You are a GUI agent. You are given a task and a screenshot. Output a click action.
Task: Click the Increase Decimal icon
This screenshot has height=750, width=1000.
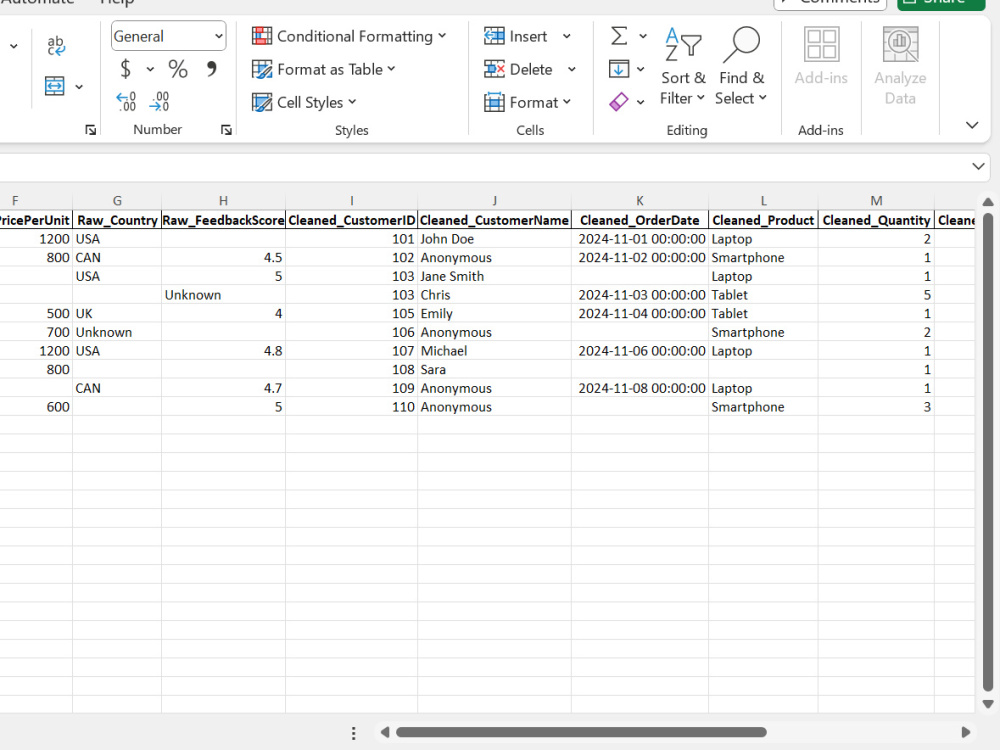pos(126,101)
